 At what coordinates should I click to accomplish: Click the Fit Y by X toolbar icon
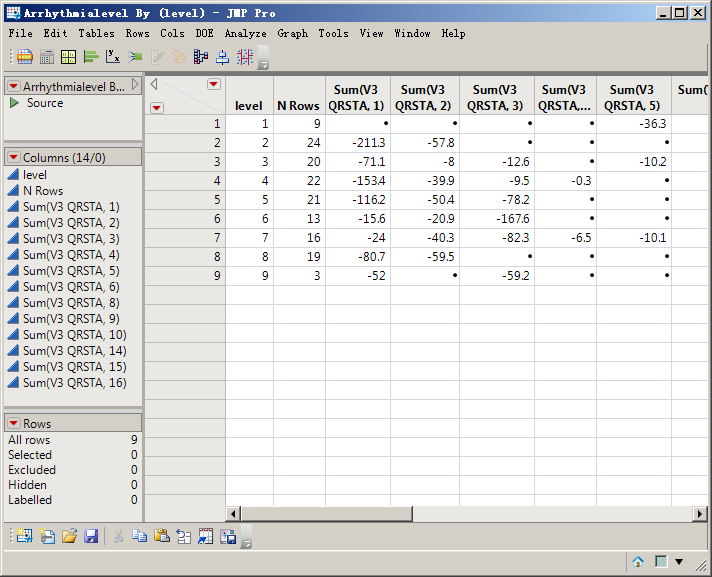pyautogui.click(x=113, y=57)
